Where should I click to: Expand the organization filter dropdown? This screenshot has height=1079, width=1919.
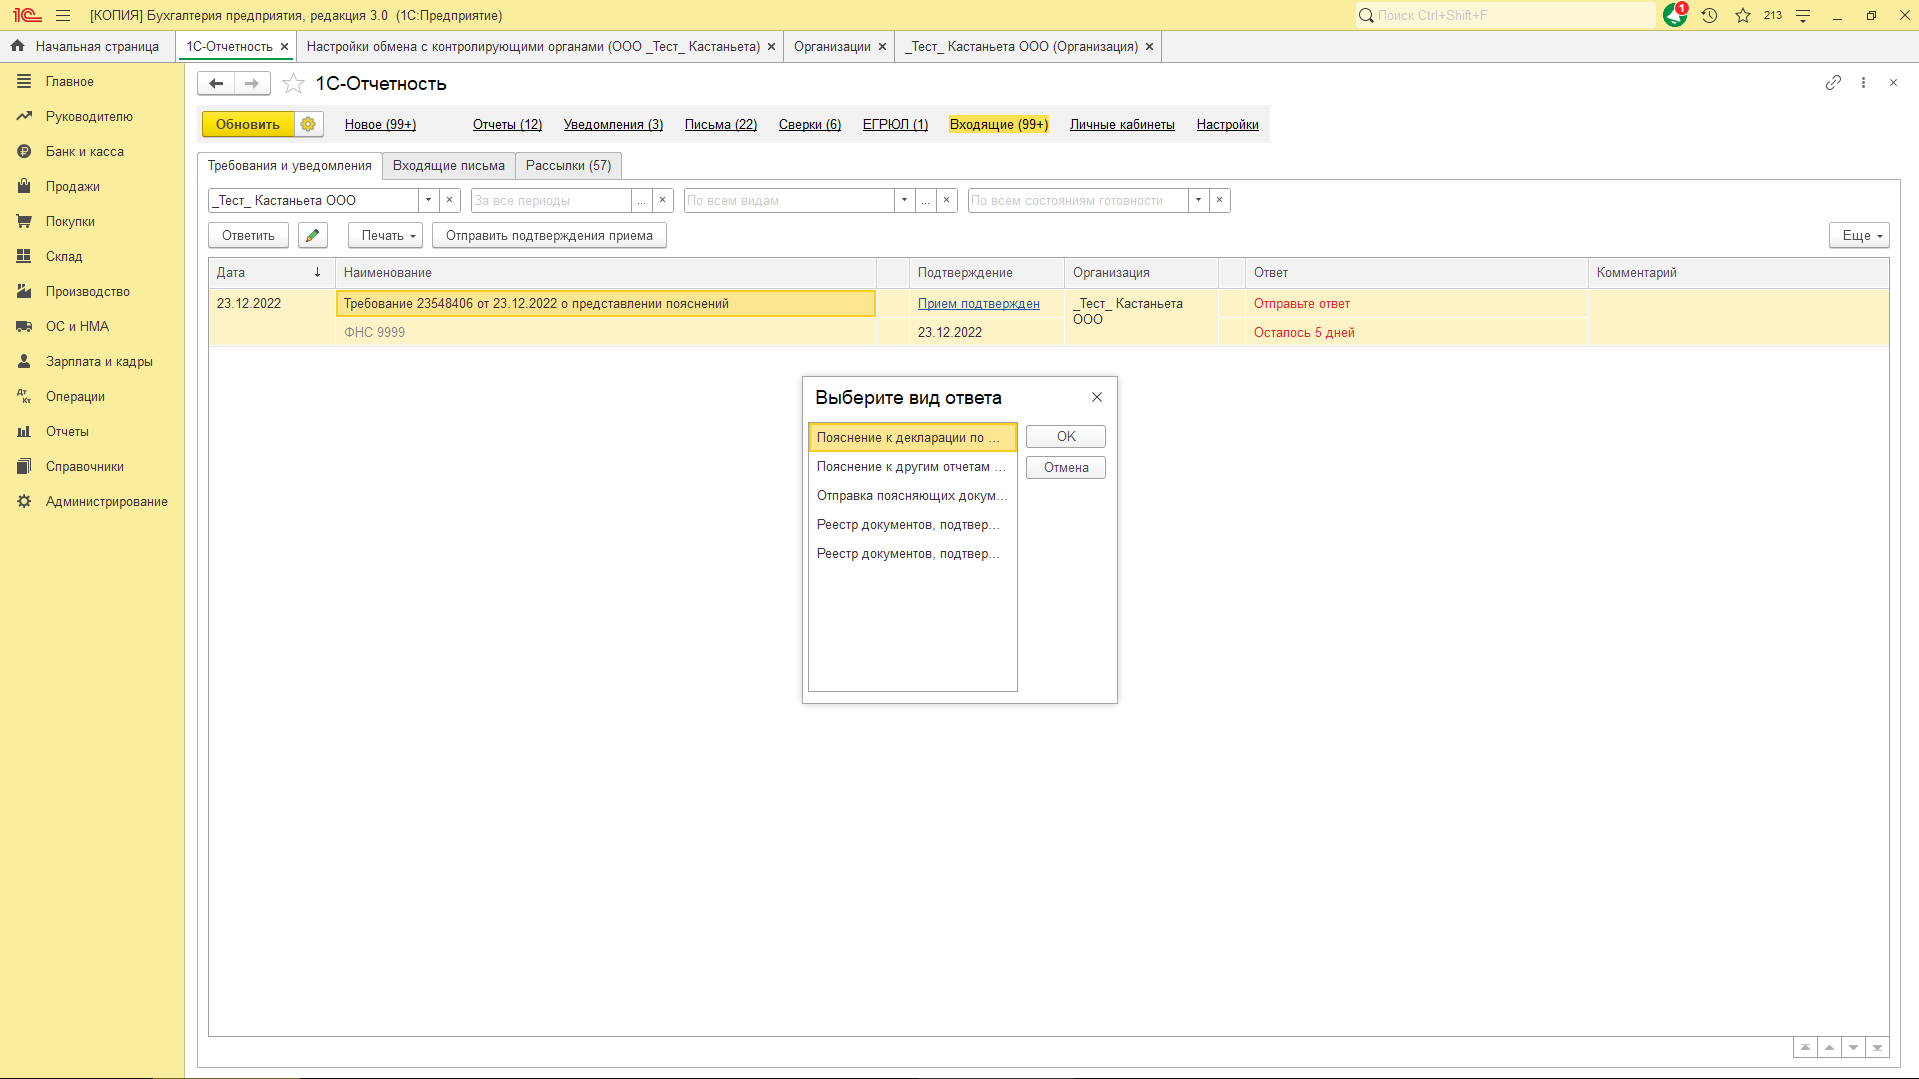pos(428,200)
